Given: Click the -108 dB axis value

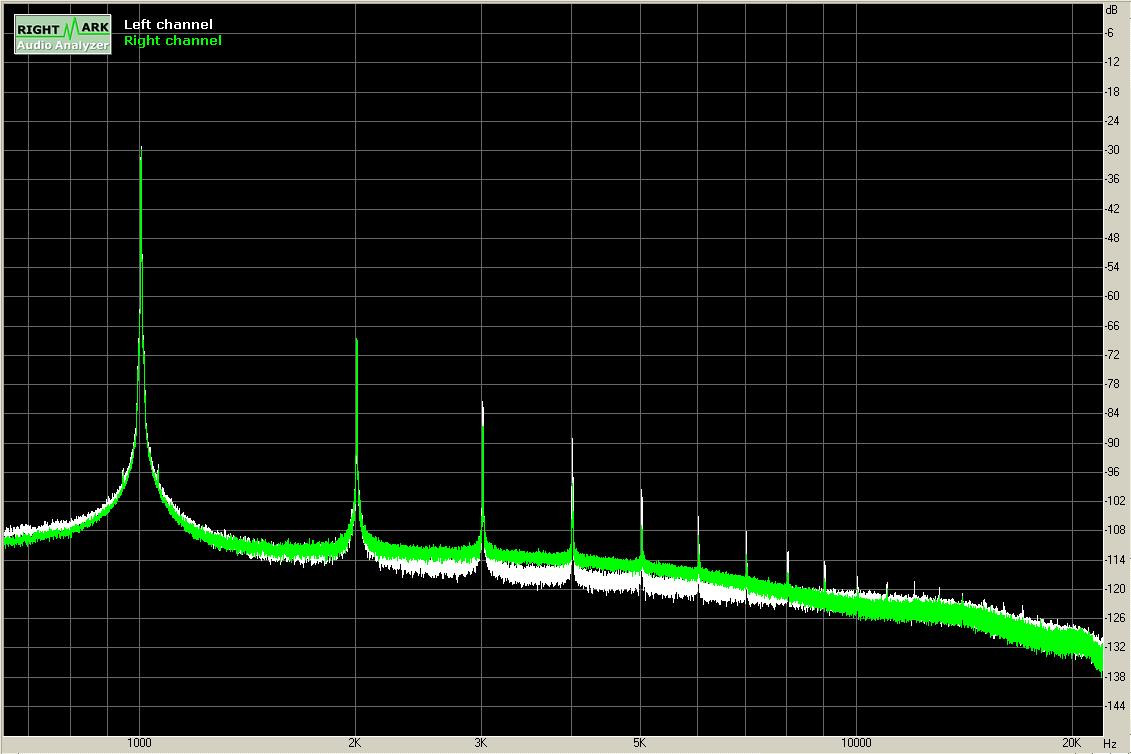Looking at the screenshot, I should coord(1115,530).
